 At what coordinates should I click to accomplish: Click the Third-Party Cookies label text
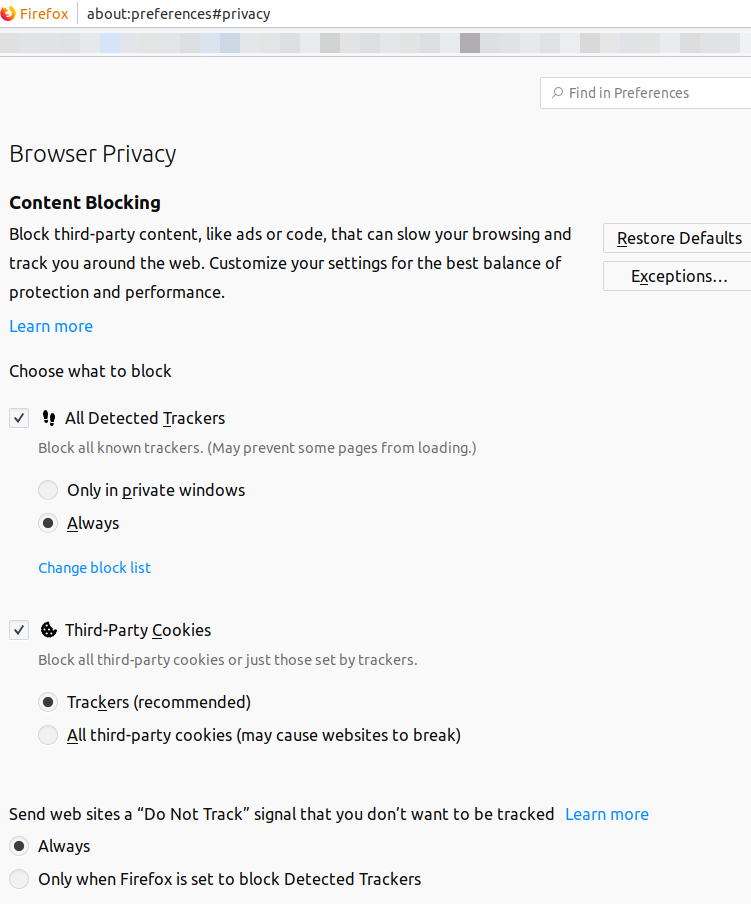click(x=138, y=630)
